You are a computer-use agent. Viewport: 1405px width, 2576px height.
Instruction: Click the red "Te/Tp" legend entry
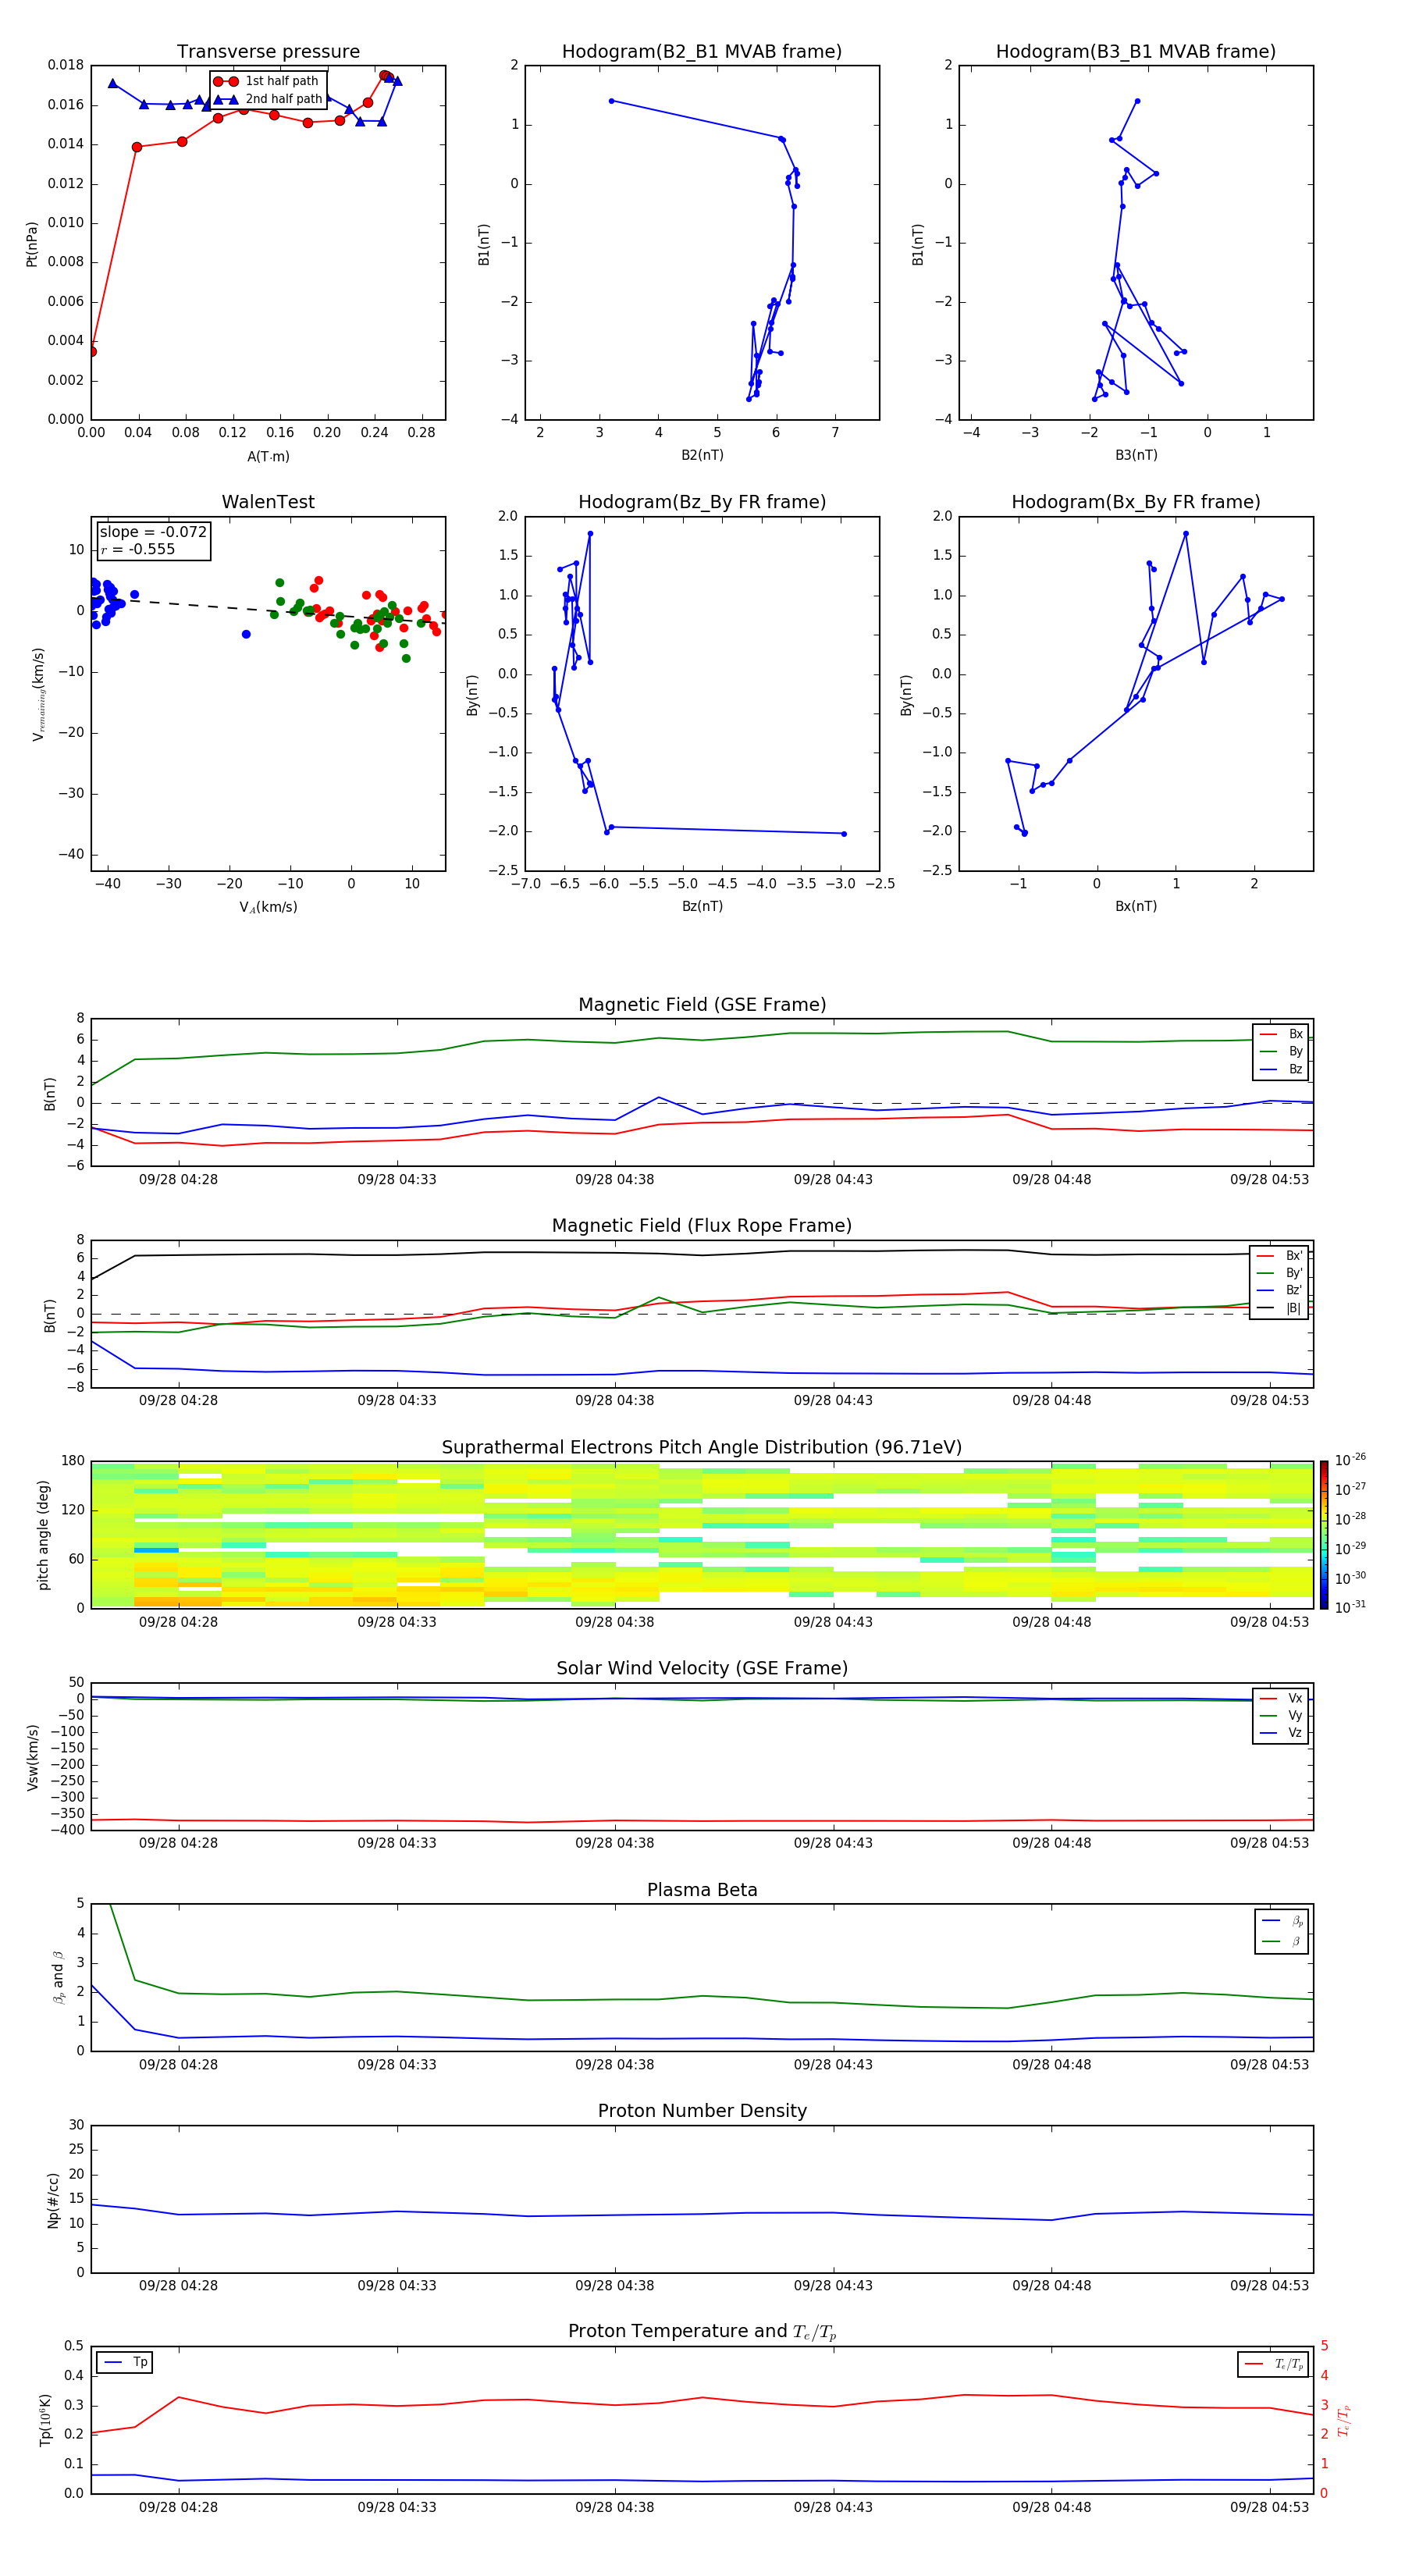[x=1274, y=2365]
